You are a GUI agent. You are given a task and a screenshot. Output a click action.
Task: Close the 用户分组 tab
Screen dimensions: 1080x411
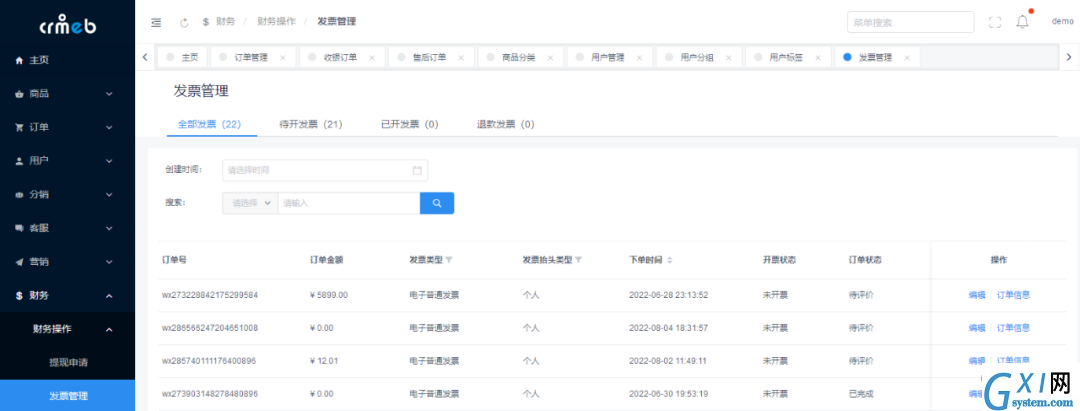pyautogui.click(x=728, y=58)
